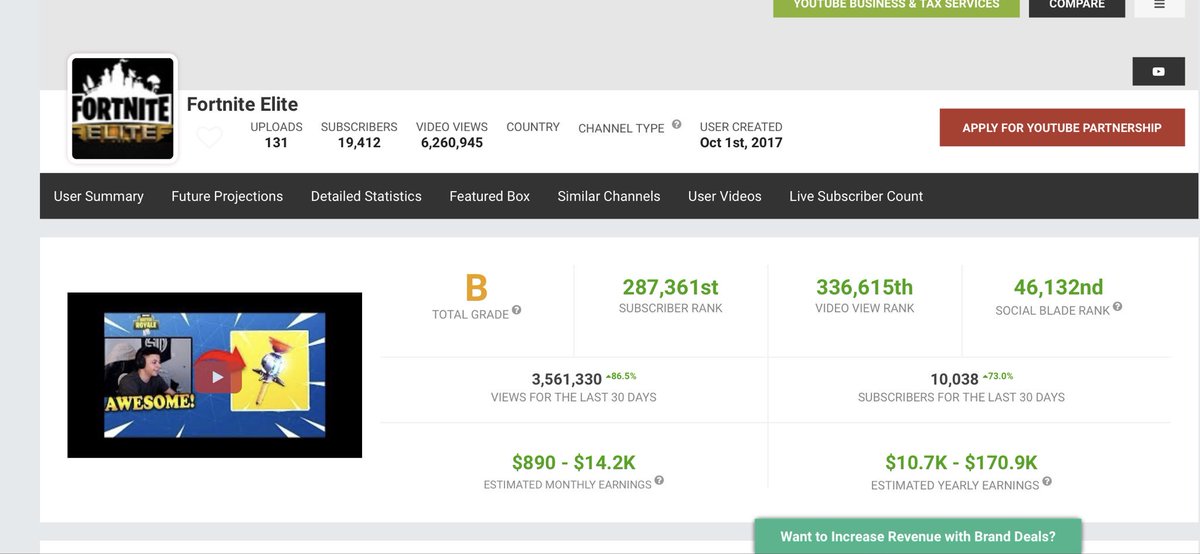Click Apply for YouTube Partnership button

(x=1062, y=128)
